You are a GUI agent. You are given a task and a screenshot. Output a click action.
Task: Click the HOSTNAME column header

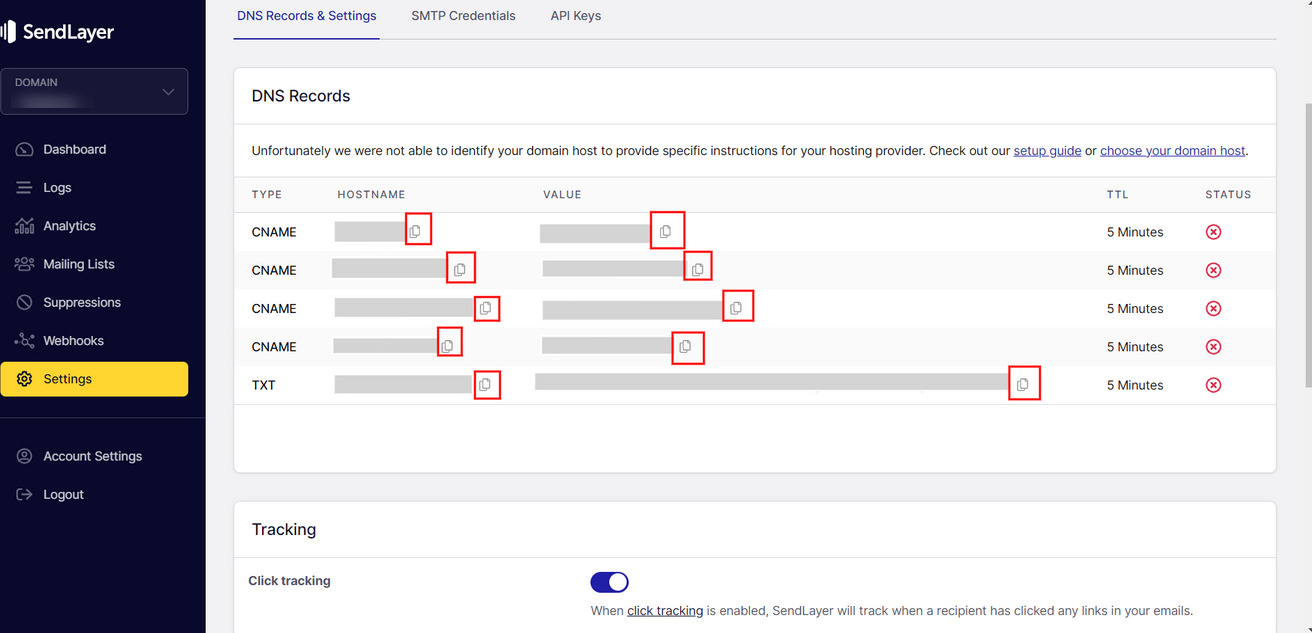[x=372, y=194]
